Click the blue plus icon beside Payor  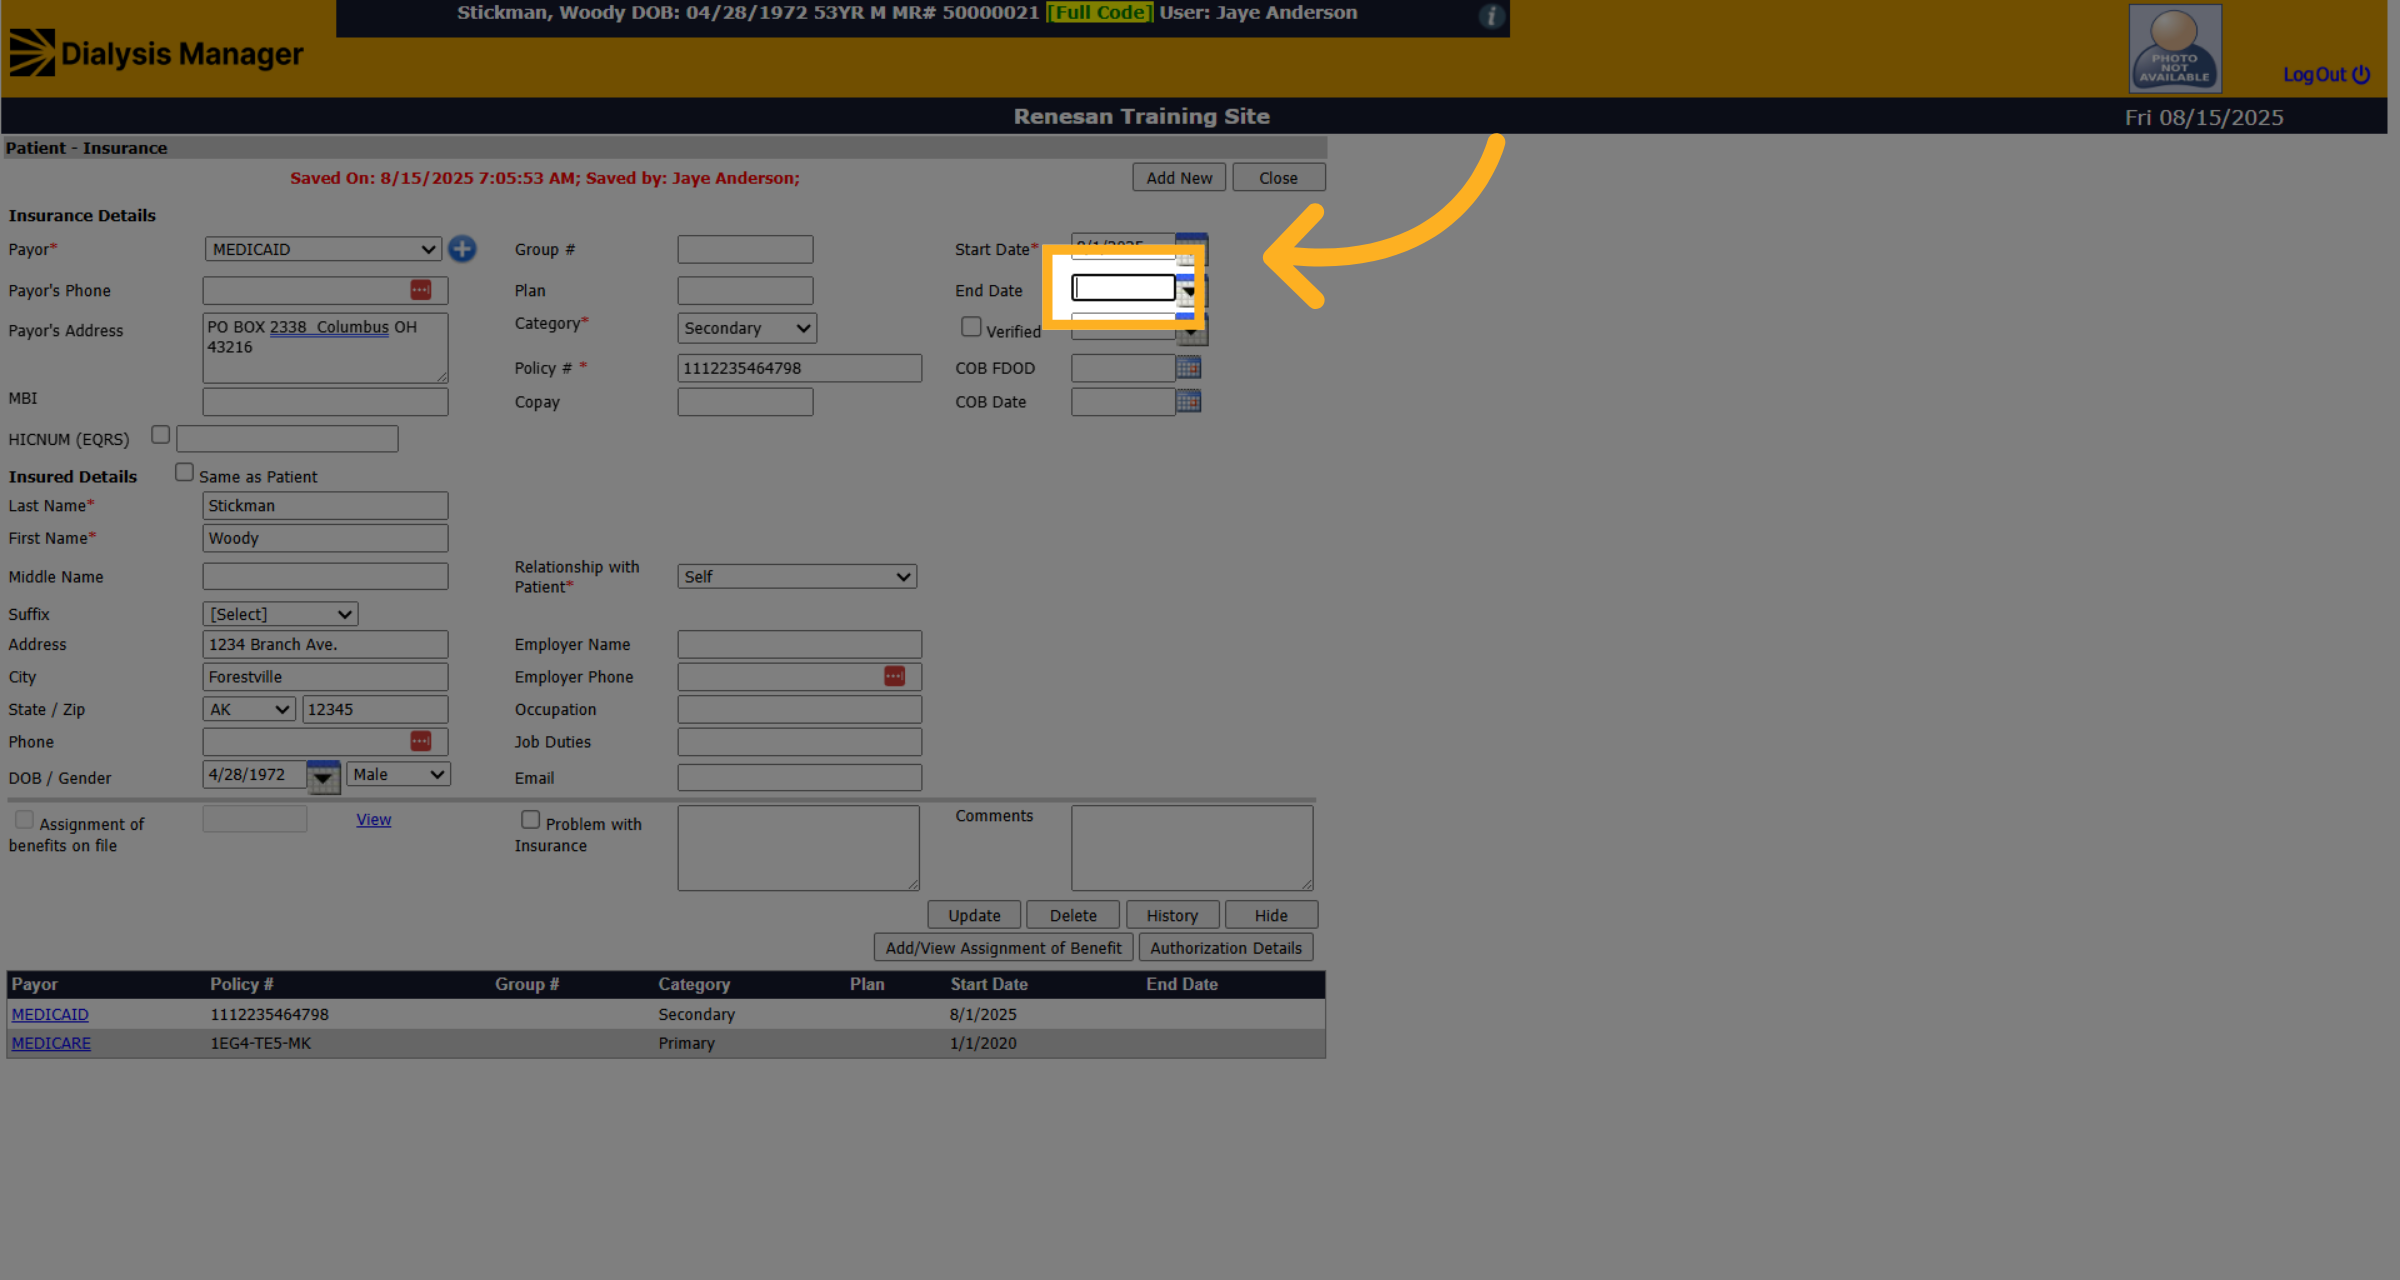click(462, 249)
